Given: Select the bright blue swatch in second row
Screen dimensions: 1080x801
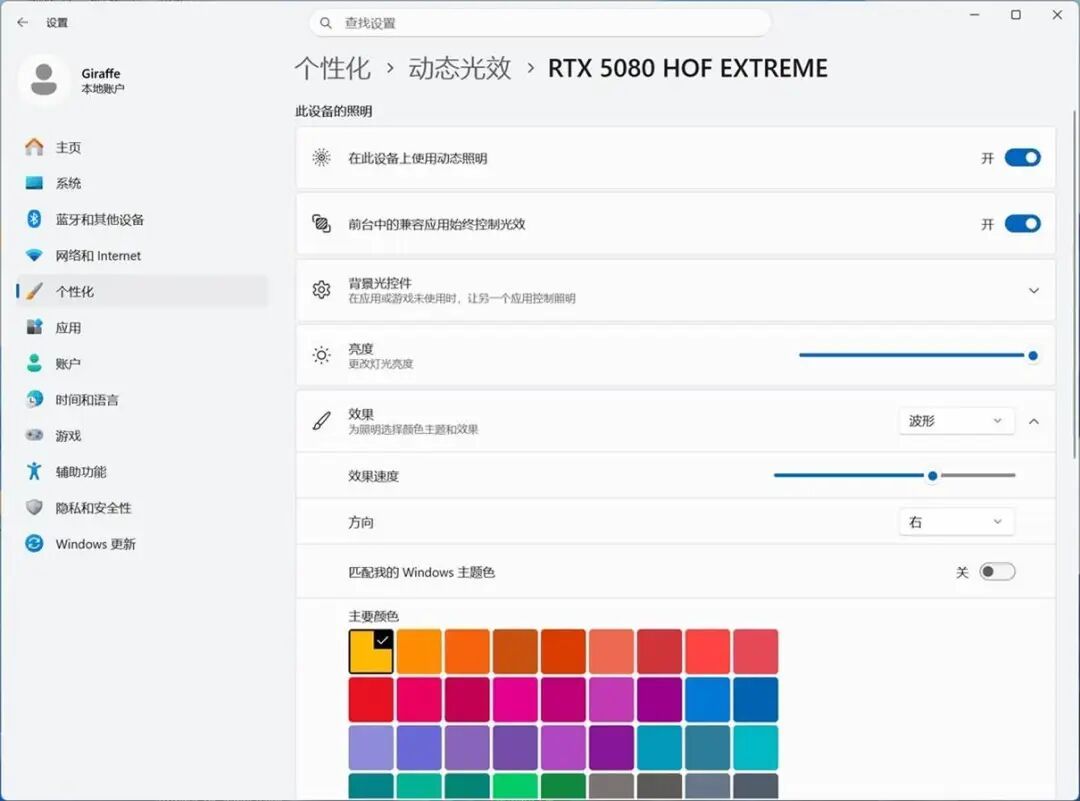Looking at the screenshot, I should click(707, 699).
